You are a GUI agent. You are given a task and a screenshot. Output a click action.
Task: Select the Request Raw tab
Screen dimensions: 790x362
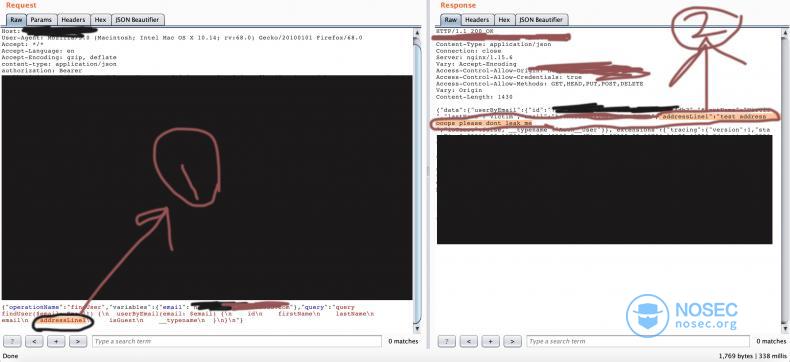click(x=16, y=20)
